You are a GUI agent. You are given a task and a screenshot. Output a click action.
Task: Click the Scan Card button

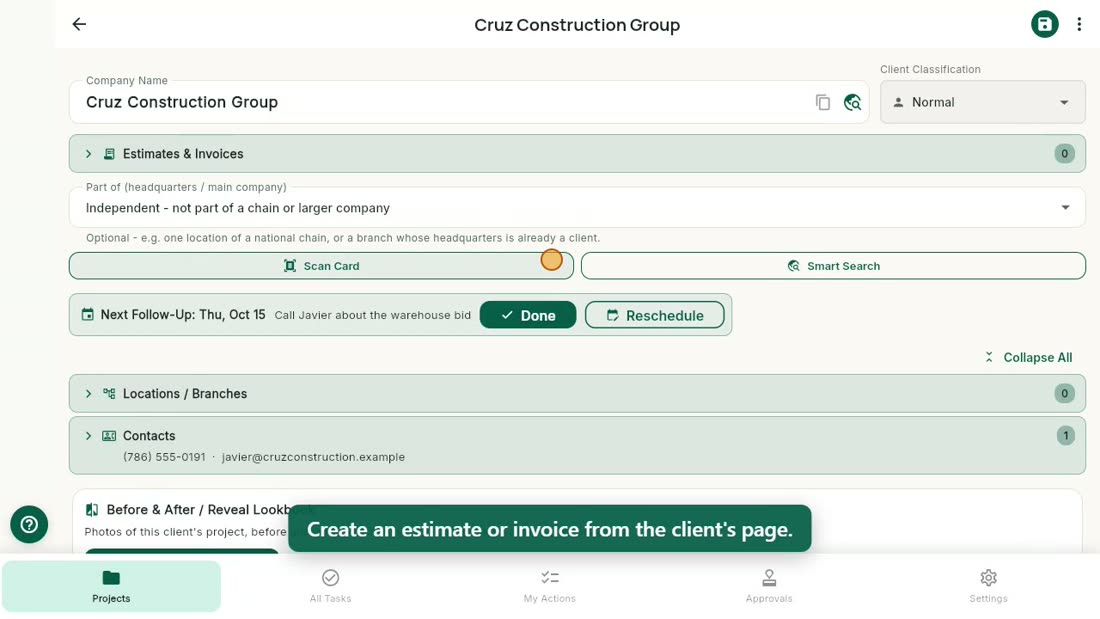point(321,266)
